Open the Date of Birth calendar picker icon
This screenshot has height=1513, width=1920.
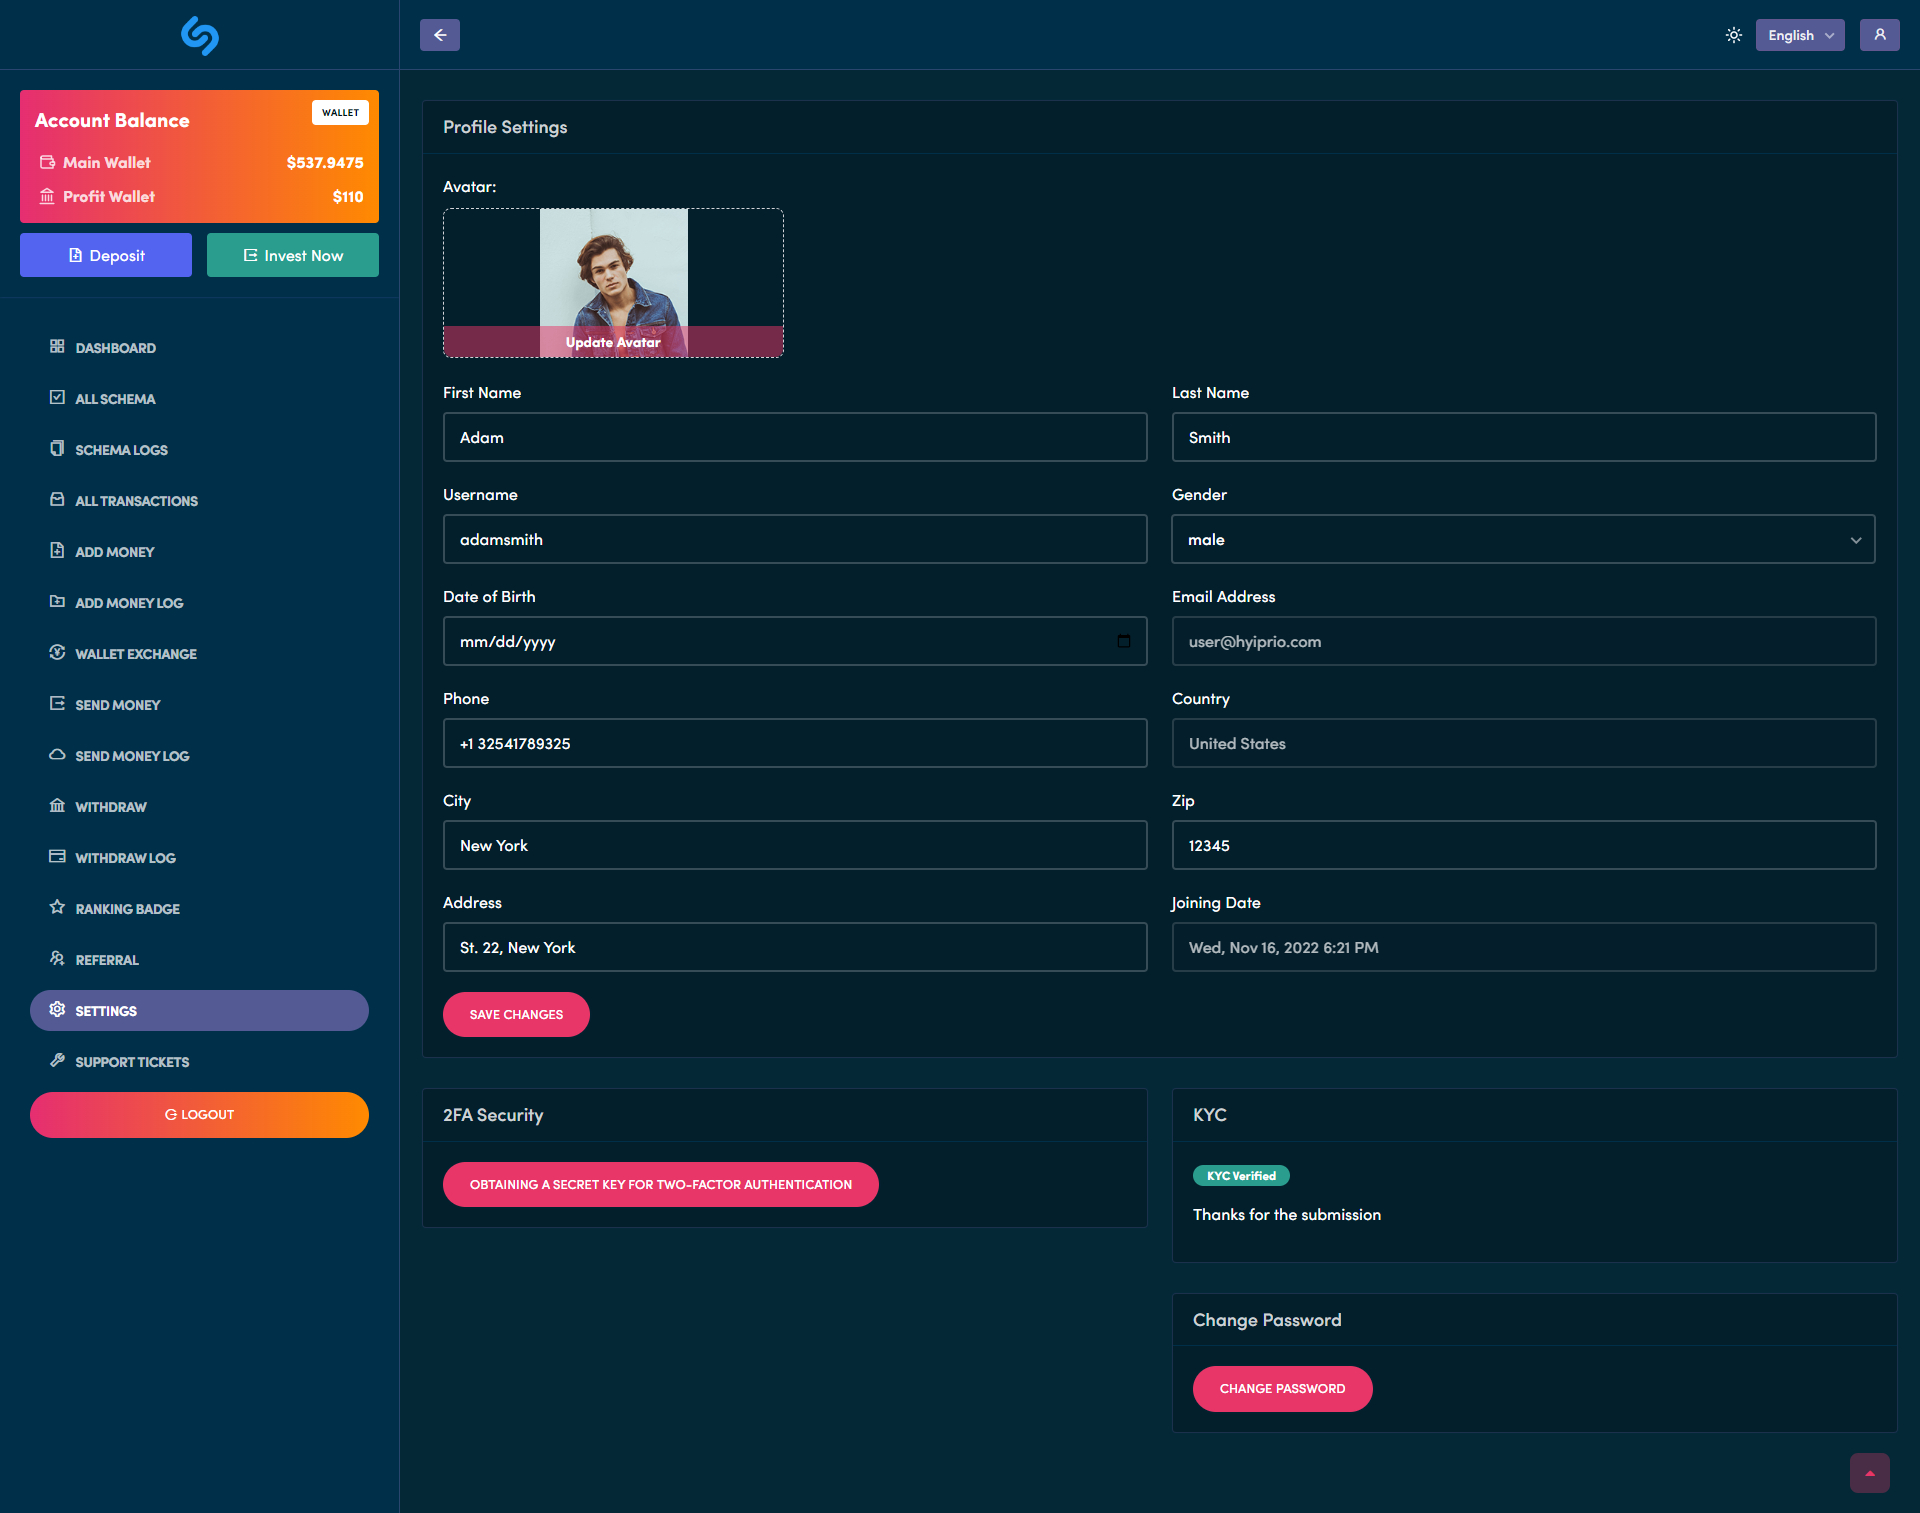(x=1124, y=641)
